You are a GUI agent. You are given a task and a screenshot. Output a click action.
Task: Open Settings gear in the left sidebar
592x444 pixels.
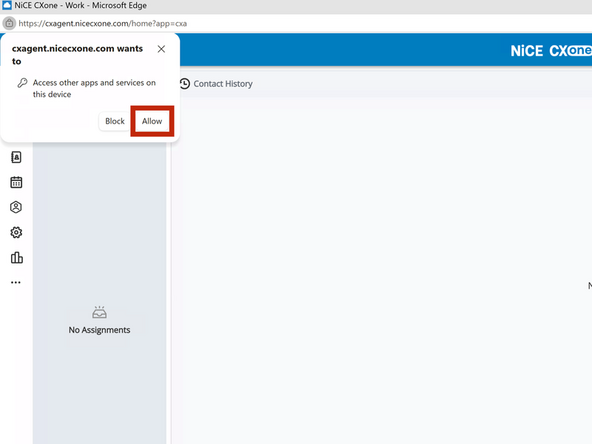[x=16, y=232]
